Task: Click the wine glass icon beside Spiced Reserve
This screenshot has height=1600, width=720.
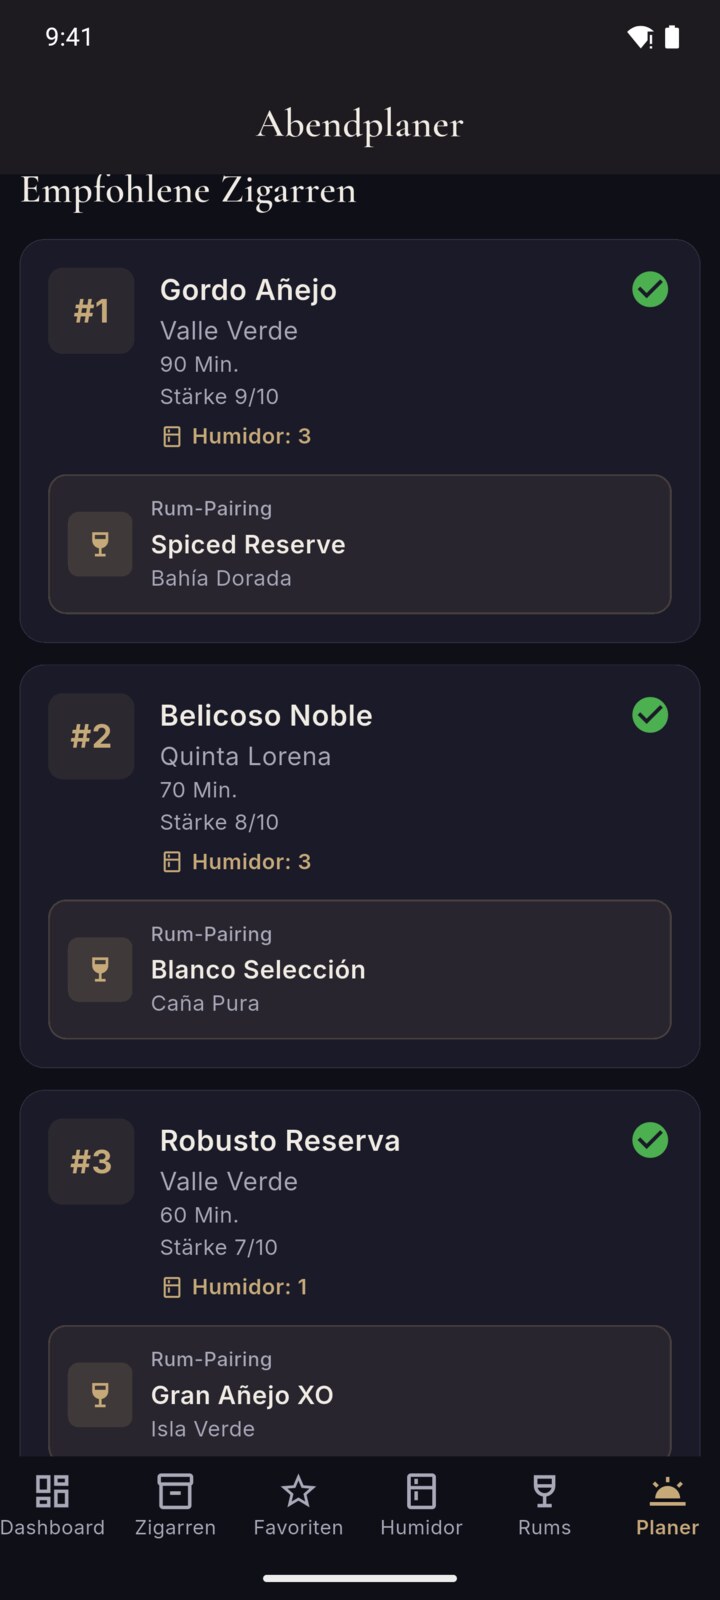Action: pos(100,544)
